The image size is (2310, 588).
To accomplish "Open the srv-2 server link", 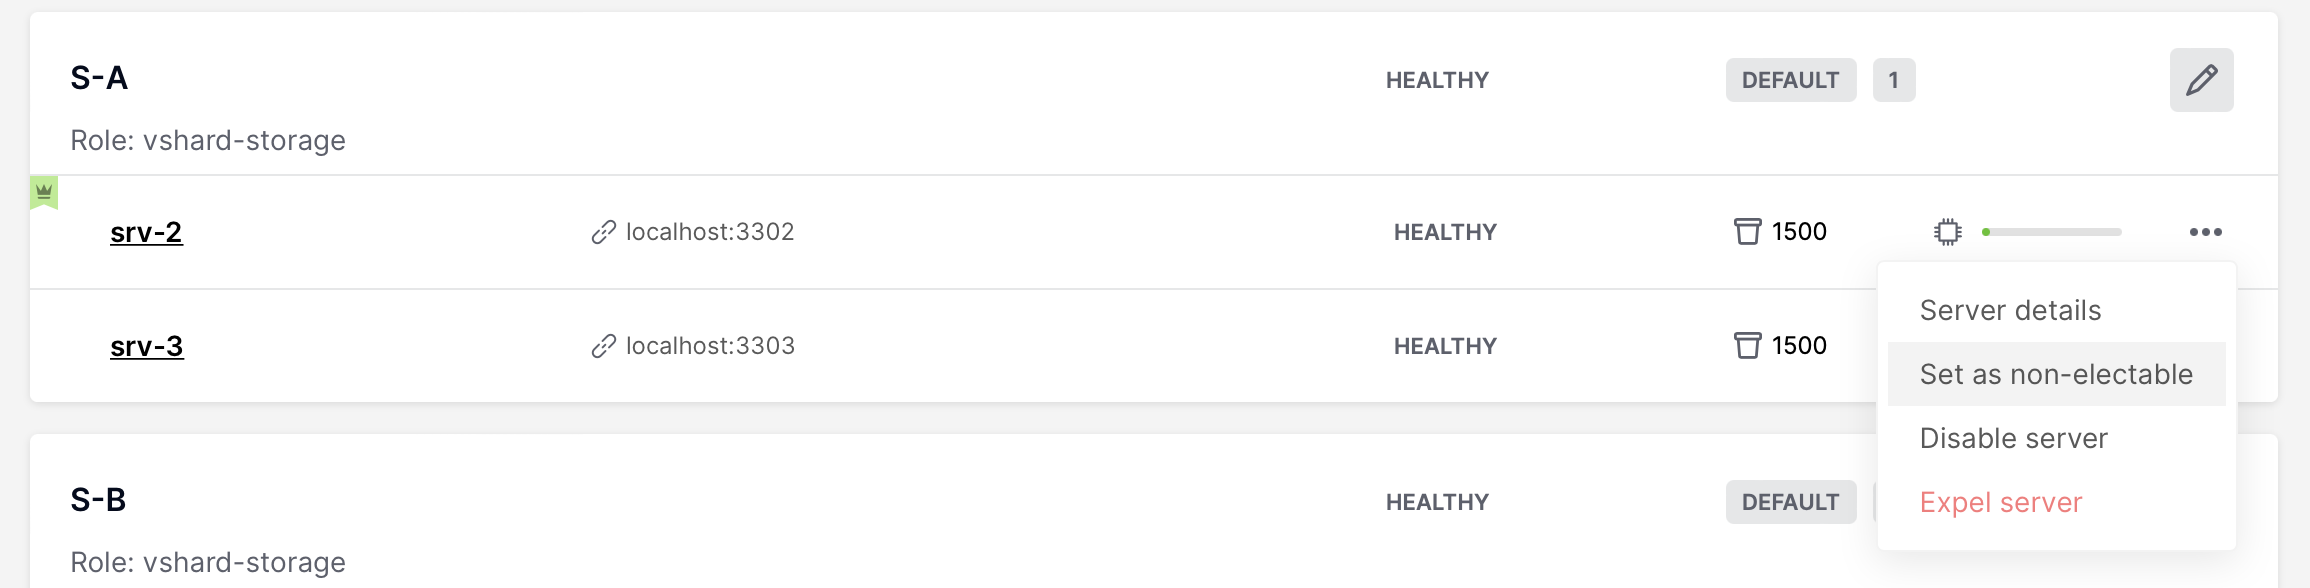I will (x=146, y=232).
